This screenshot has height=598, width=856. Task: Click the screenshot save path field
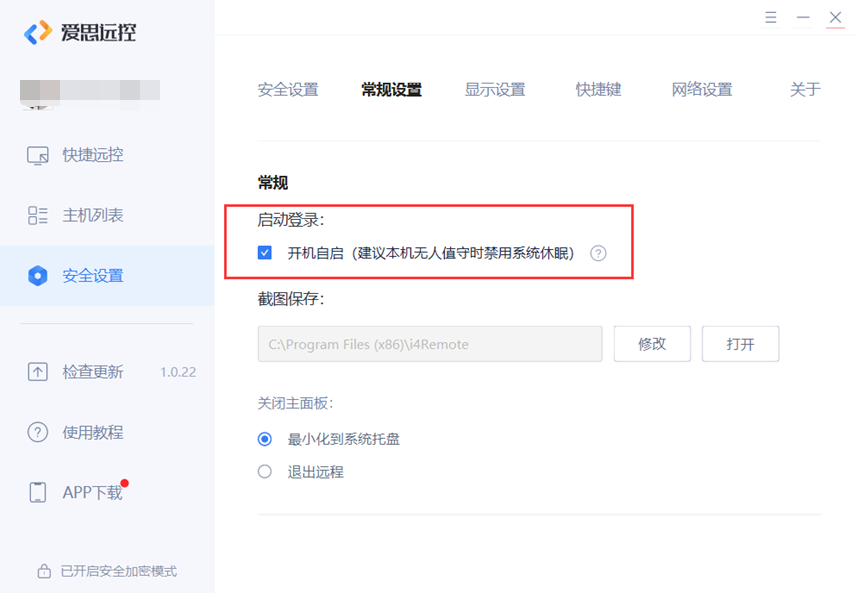pyautogui.click(x=430, y=344)
